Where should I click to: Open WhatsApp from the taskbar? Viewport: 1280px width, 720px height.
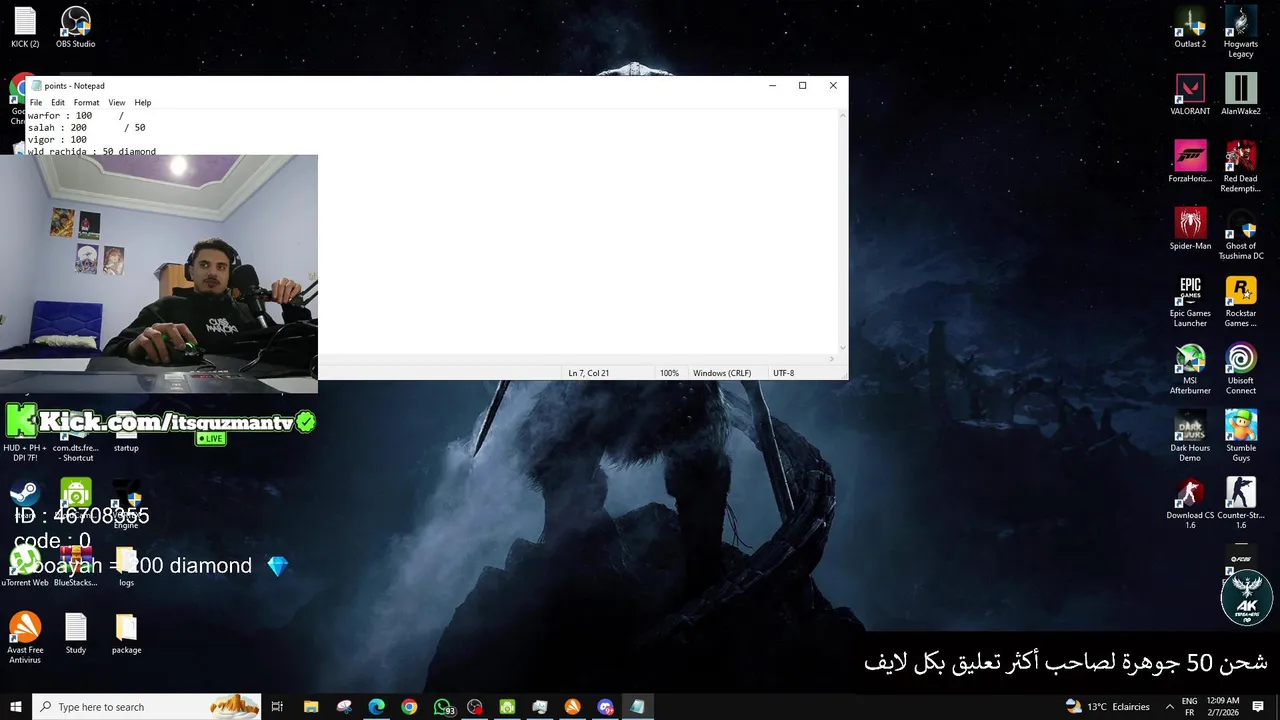tap(442, 707)
